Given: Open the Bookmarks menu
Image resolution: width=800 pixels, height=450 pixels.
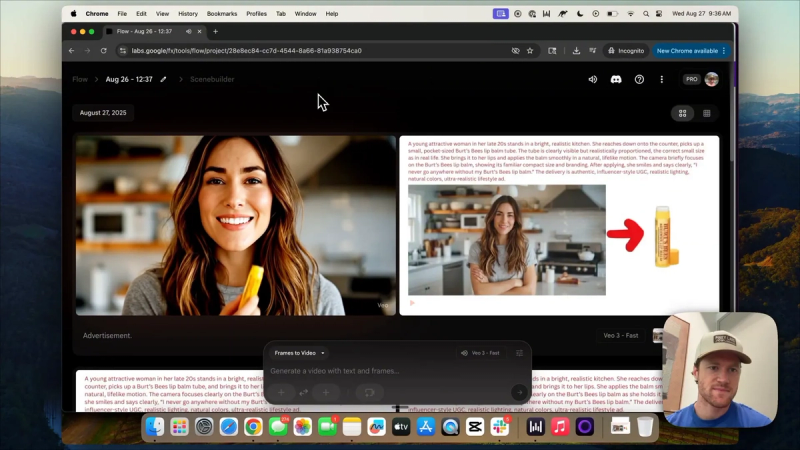Looking at the screenshot, I should (222, 14).
